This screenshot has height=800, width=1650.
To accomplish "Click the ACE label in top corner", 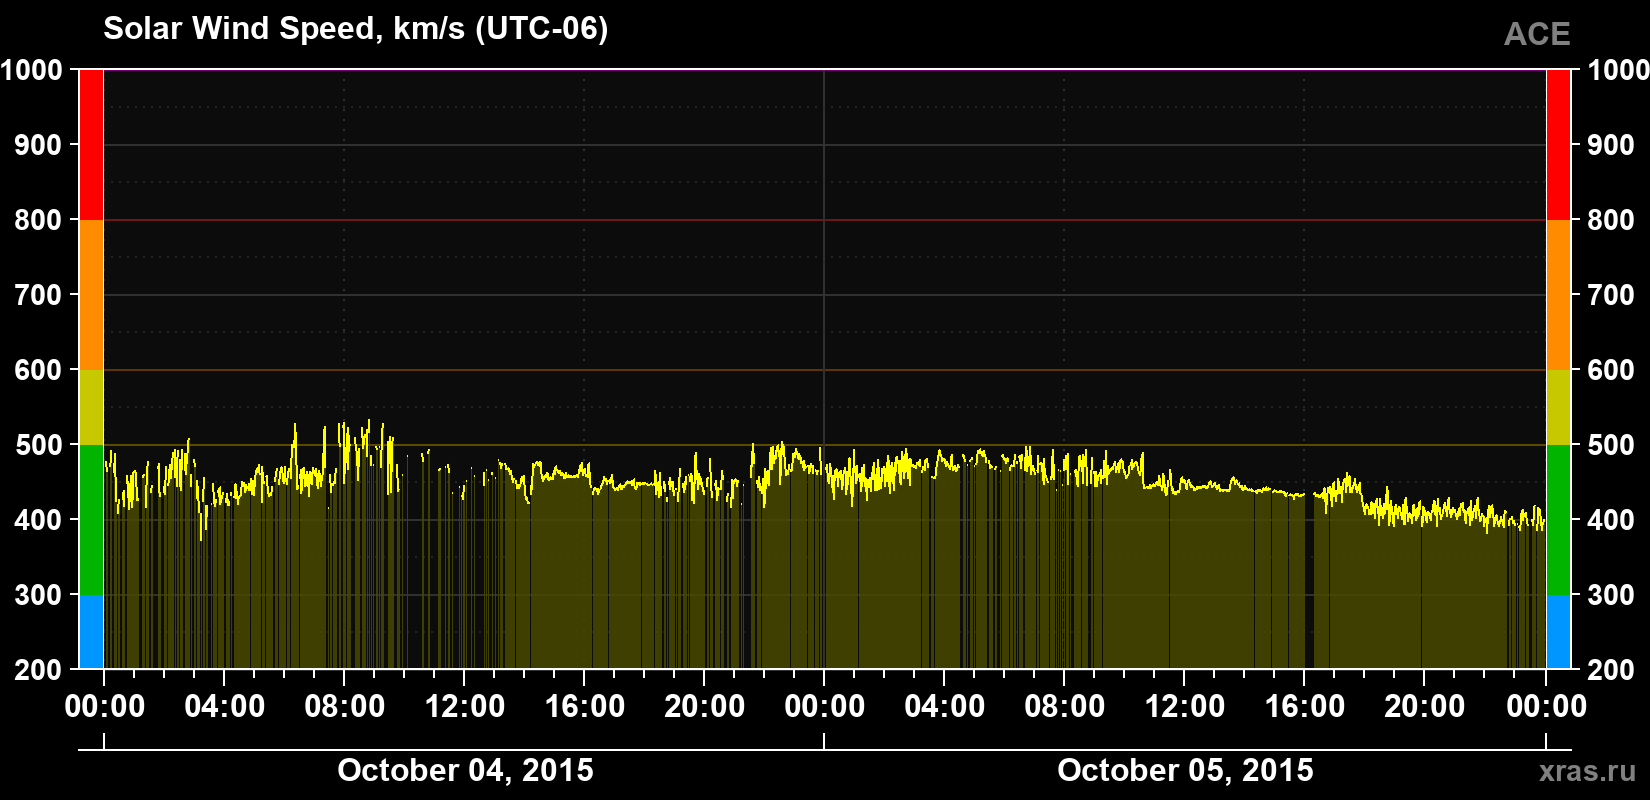I will click(x=1537, y=34).
